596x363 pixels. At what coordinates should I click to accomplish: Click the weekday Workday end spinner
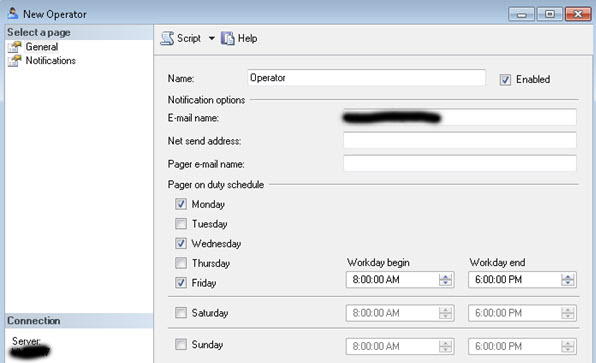[568, 280]
